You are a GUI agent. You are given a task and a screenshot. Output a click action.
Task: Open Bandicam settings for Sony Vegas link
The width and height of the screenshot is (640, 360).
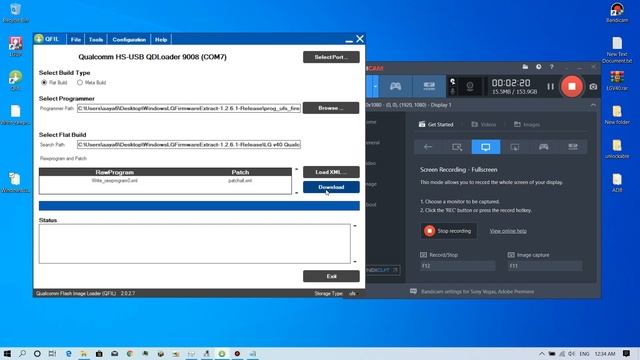click(477, 292)
